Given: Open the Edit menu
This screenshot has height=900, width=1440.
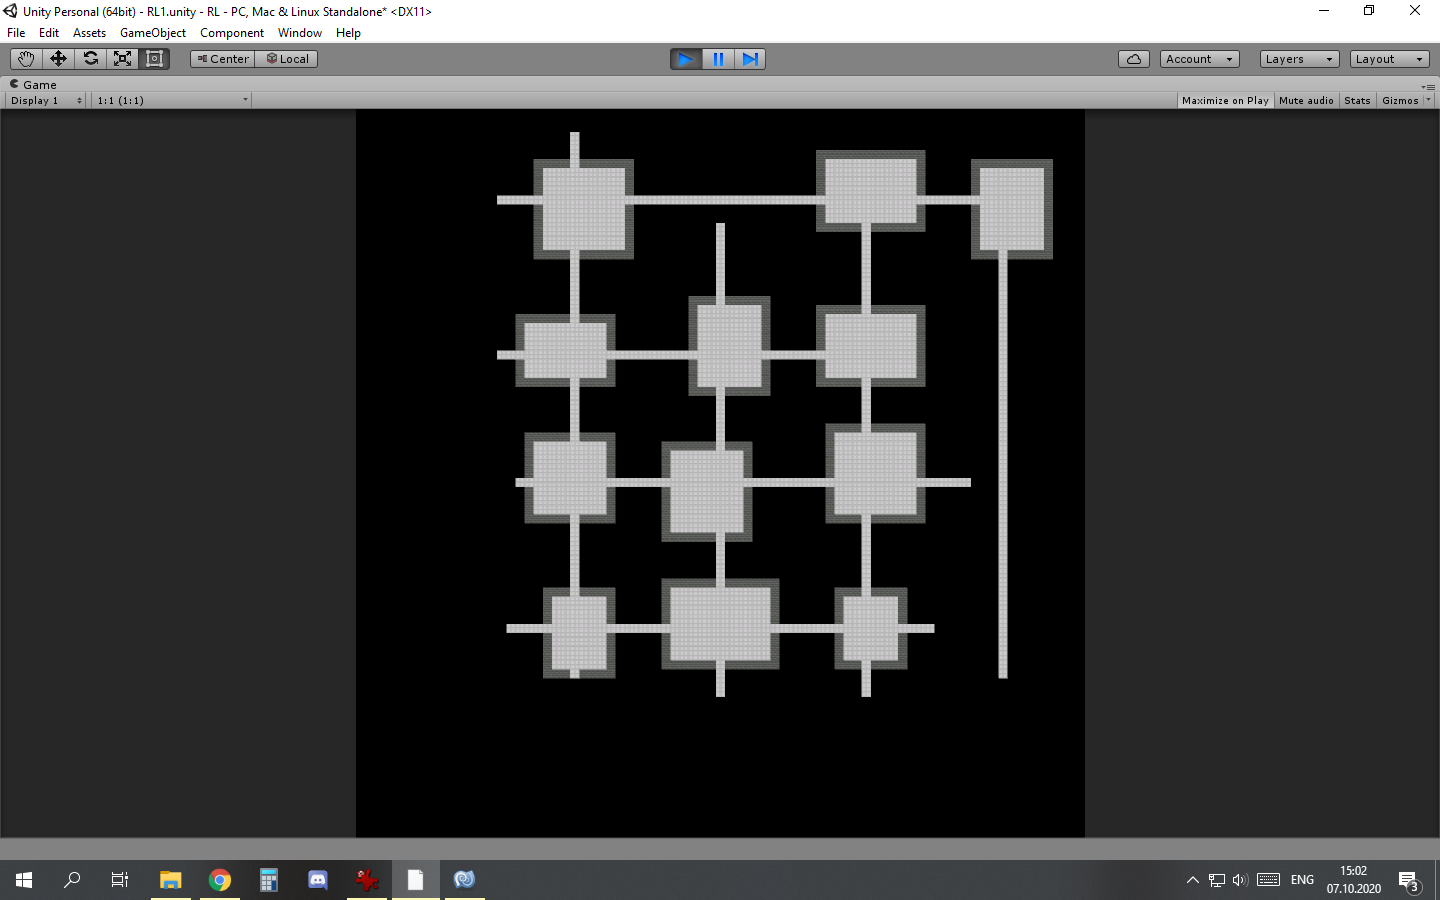Looking at the screenshot, I should point(49,33).
